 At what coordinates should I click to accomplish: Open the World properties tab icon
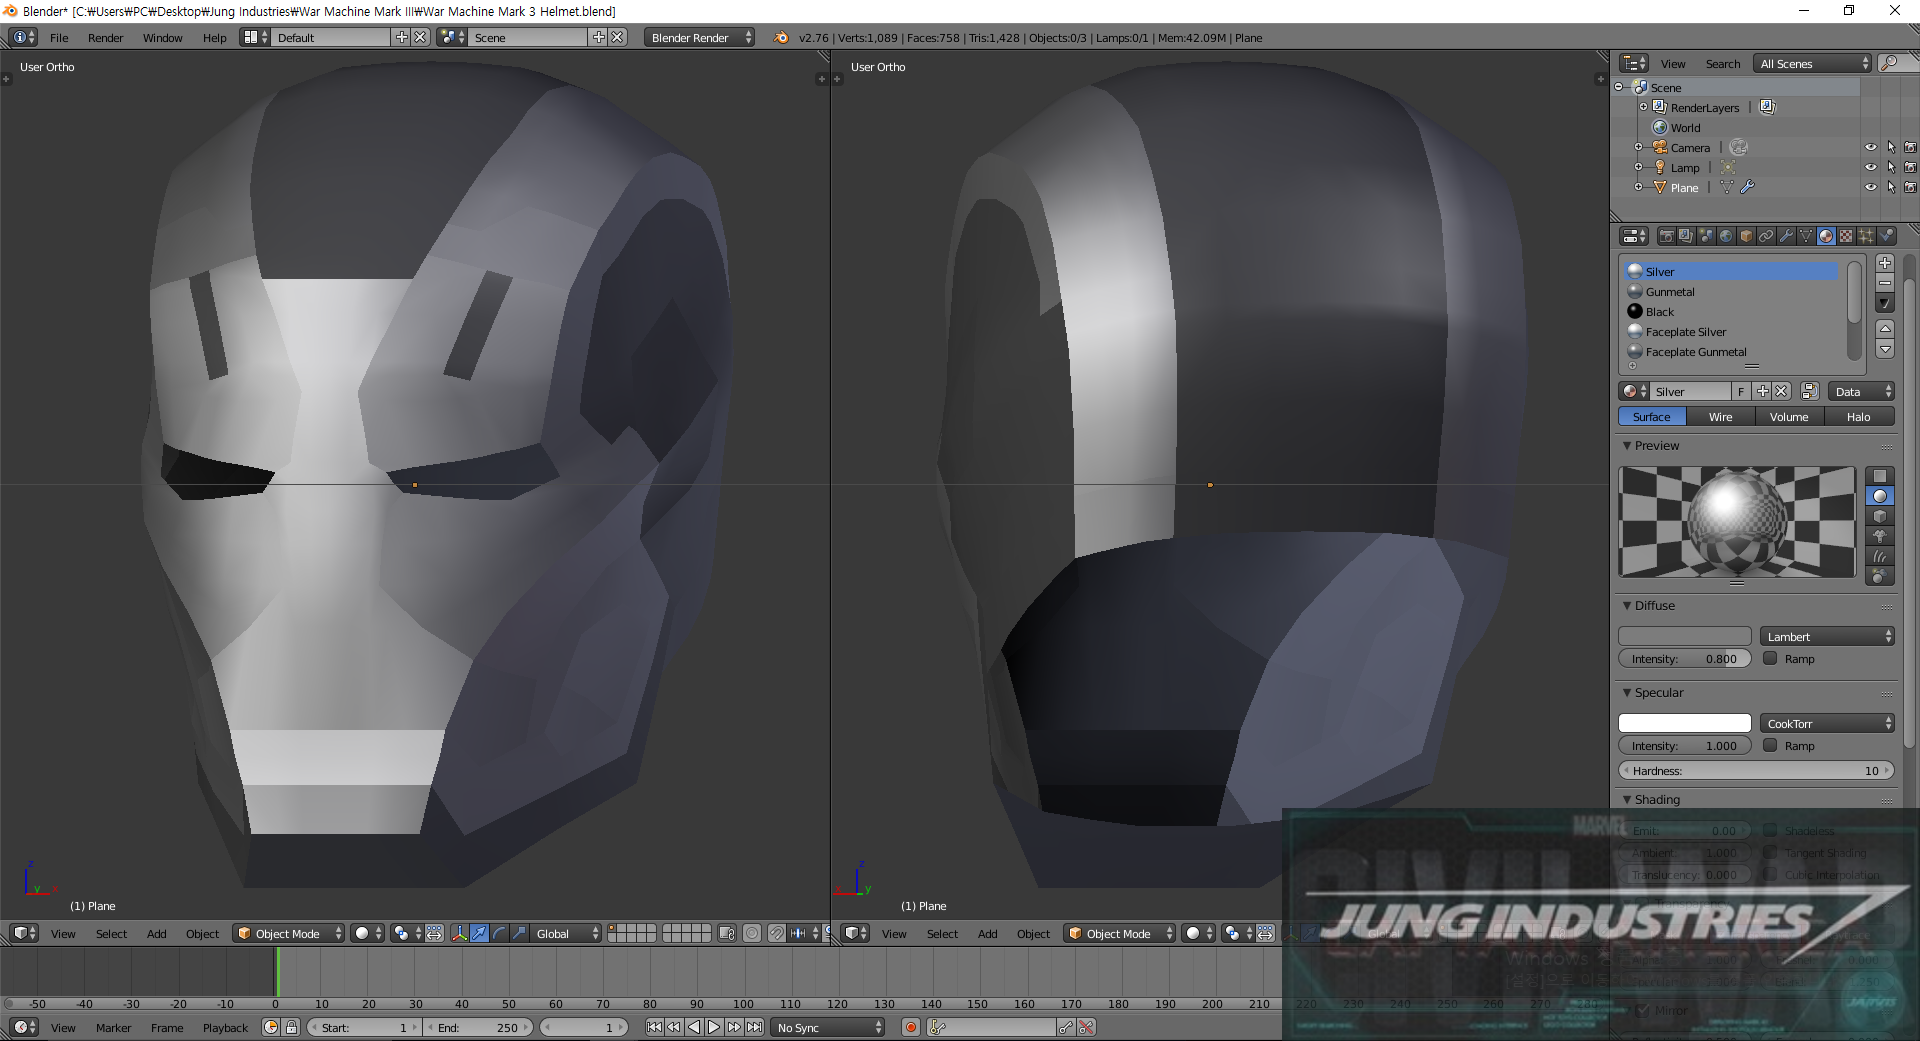pyautogui.click(x=1726, y=236)
